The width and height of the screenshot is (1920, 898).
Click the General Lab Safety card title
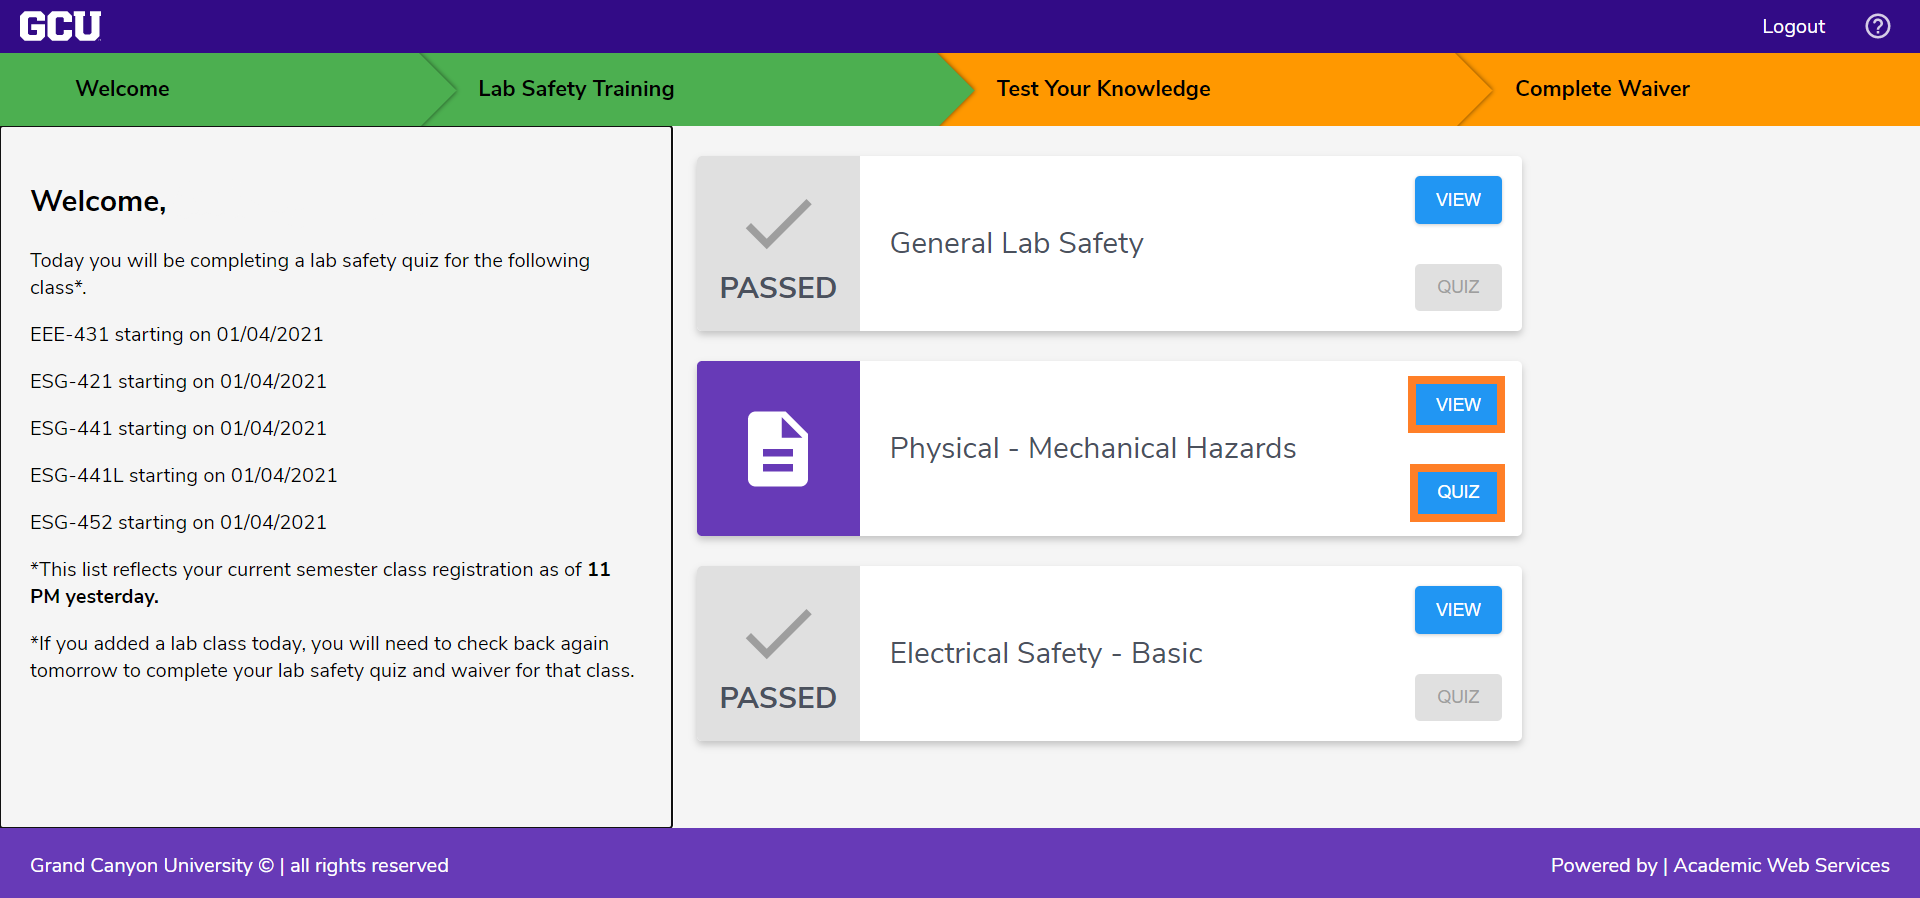click(1017, 243)
